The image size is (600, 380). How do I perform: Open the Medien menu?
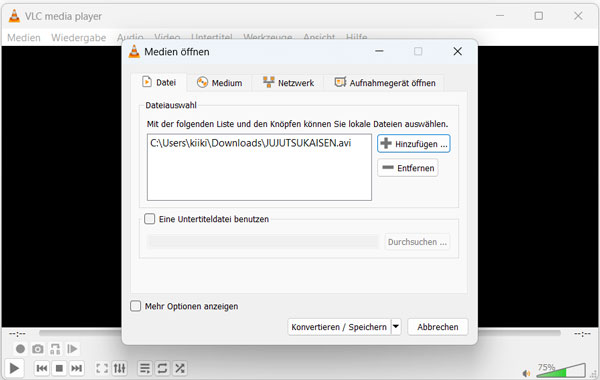pos(24,38)
